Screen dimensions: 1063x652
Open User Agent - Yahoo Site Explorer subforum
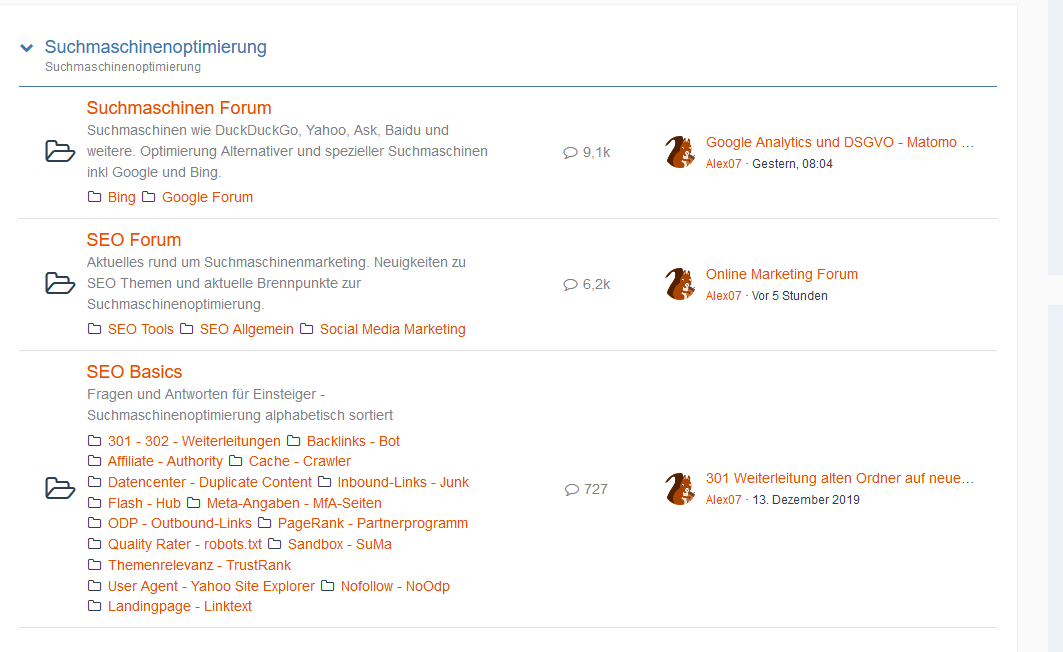[x=211, y=586]
